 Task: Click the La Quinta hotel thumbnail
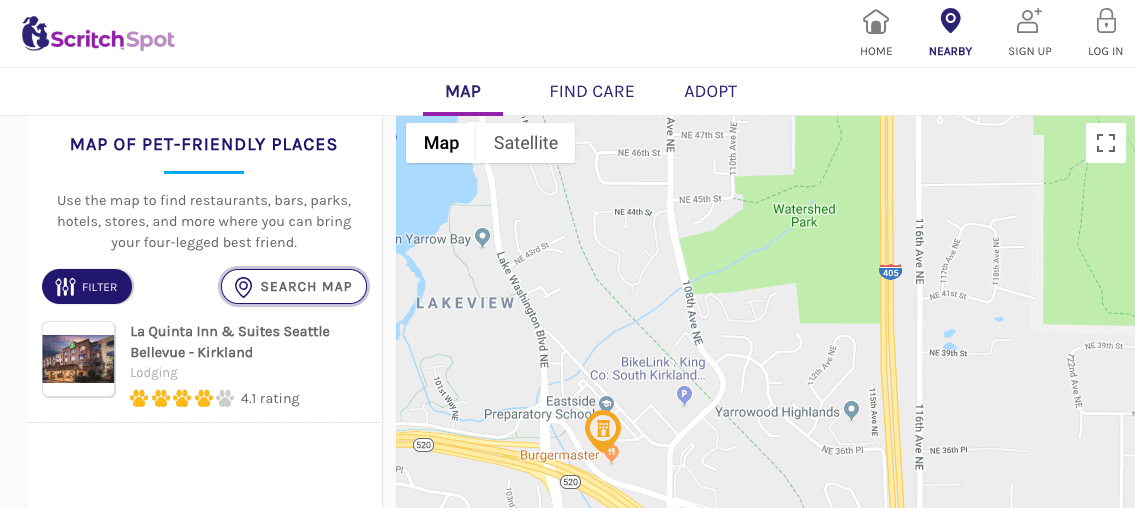click(x=79, y=359)
